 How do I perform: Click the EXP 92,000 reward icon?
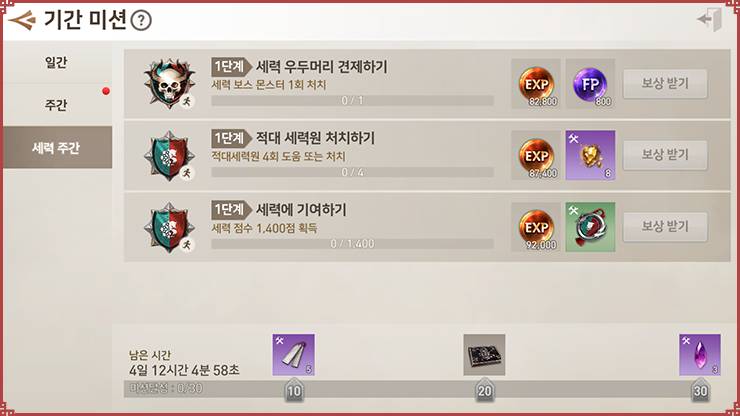click(x=536, y=227)
